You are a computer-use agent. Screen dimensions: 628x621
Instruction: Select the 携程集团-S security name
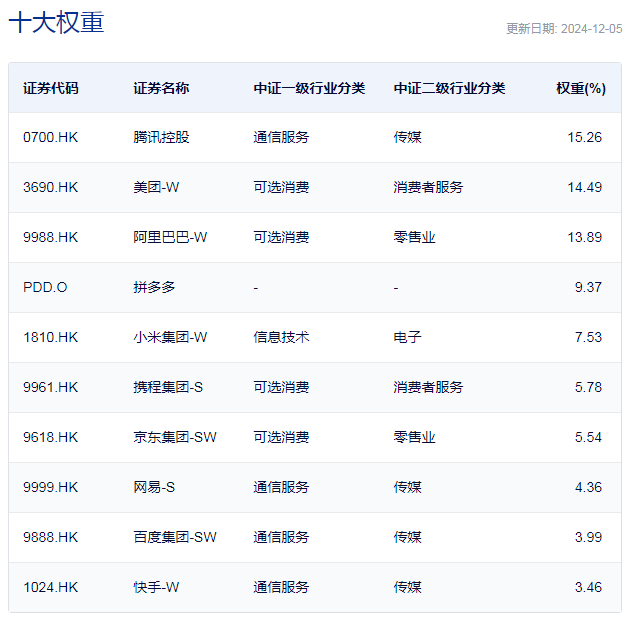coord(168,387)
